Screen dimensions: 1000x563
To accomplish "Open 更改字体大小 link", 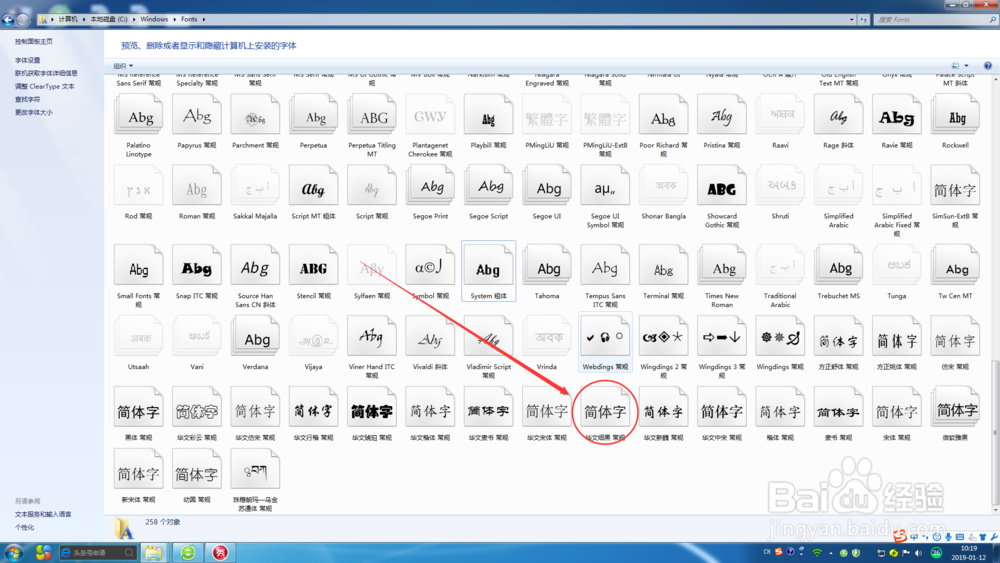I will (34, 112).
